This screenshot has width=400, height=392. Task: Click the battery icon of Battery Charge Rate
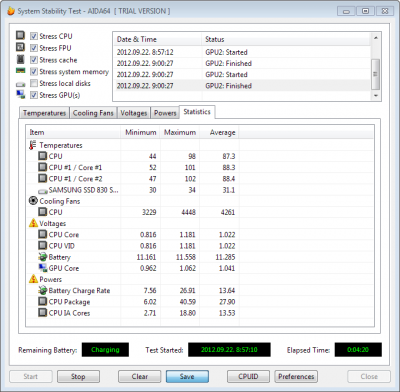click(x=43, y=290)
